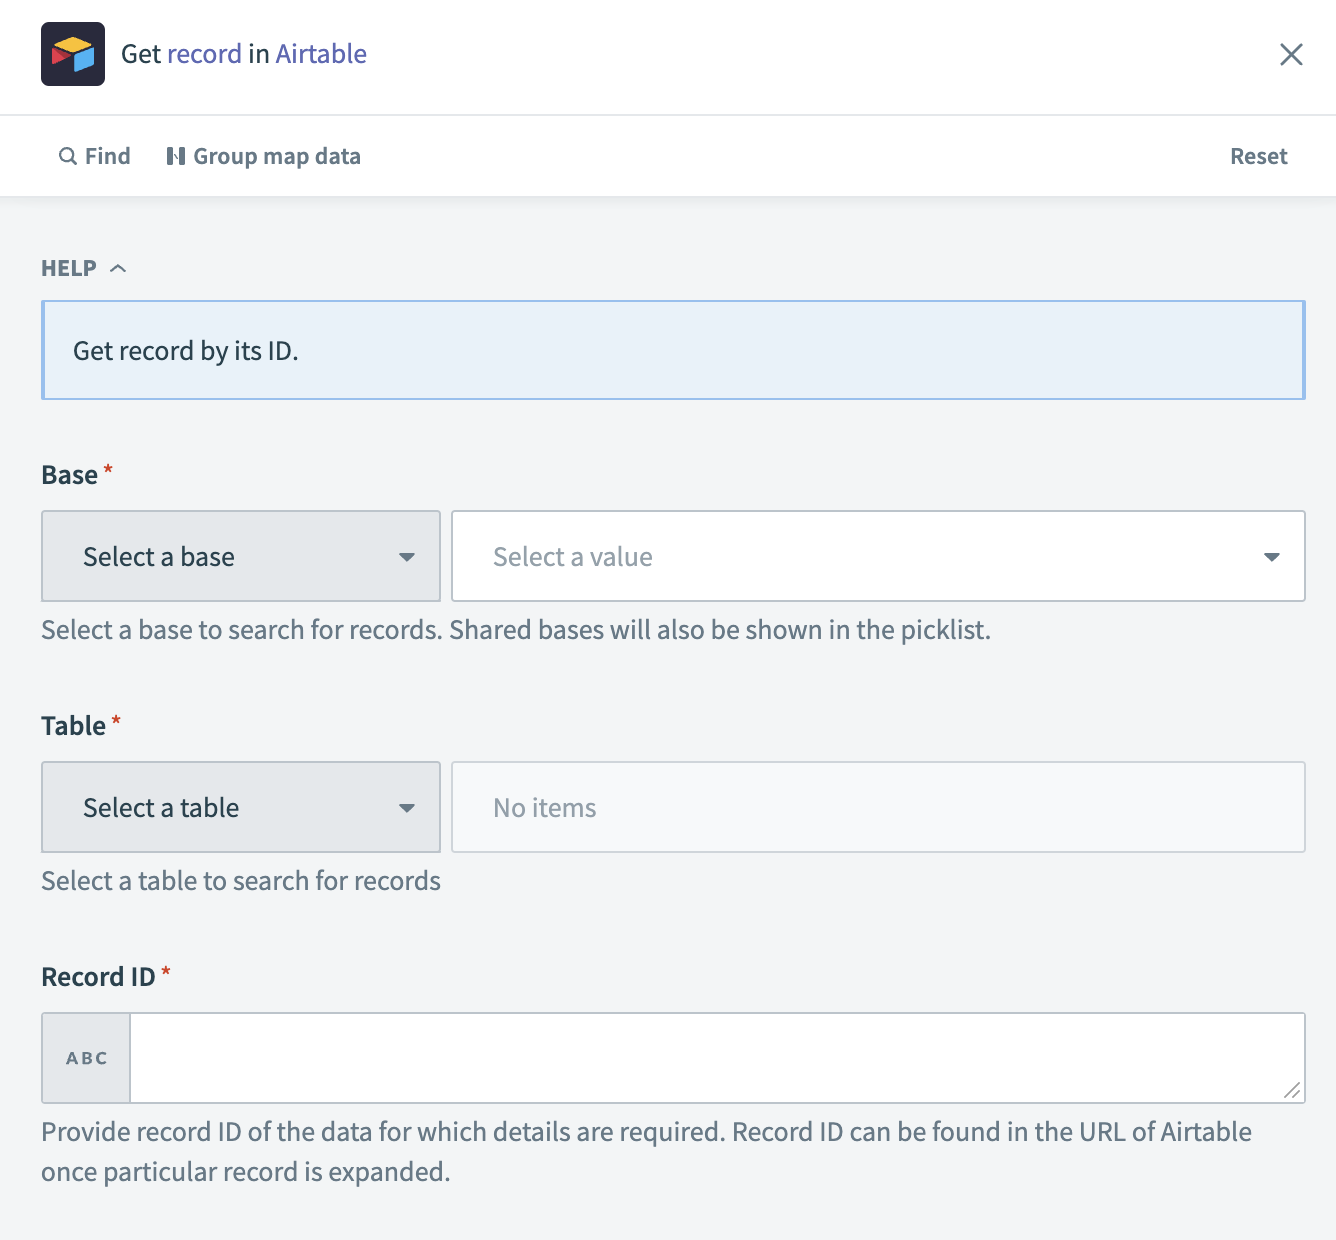Click the Group map data icon

click(176, 156)
